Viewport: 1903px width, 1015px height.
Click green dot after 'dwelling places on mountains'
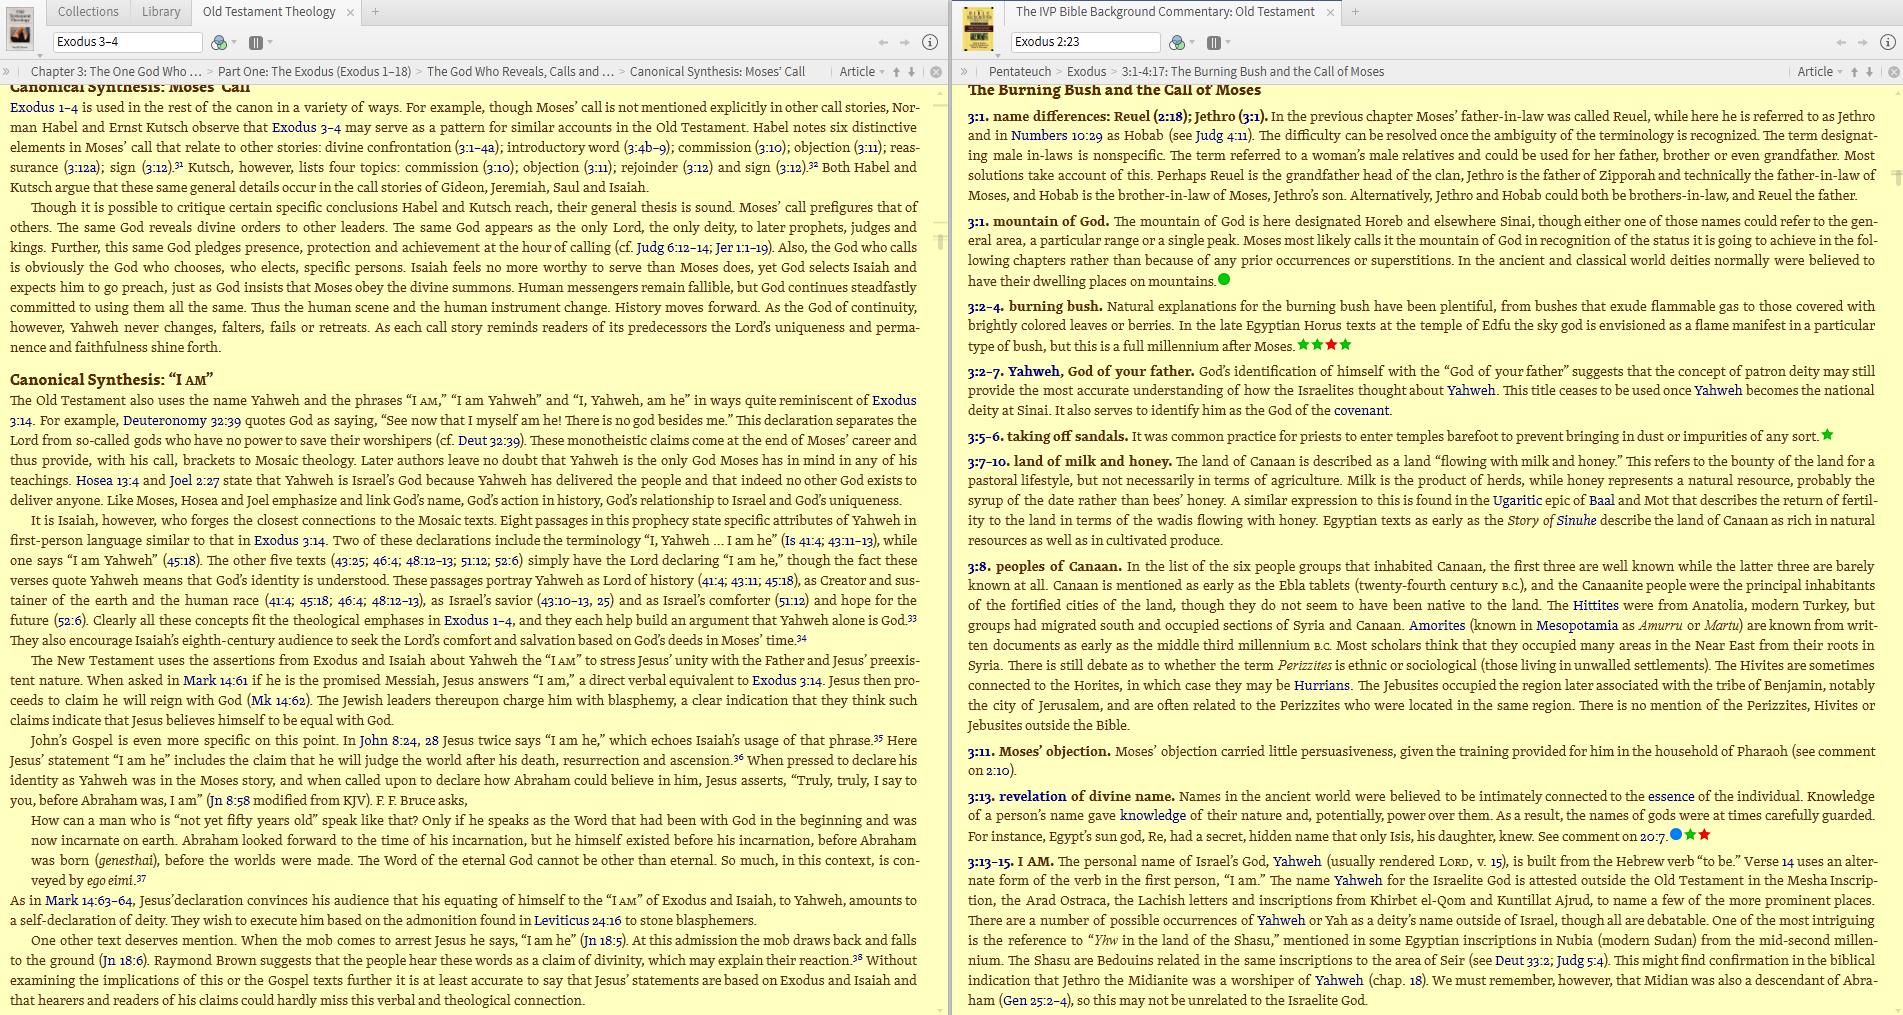[x=1224, y=280]
